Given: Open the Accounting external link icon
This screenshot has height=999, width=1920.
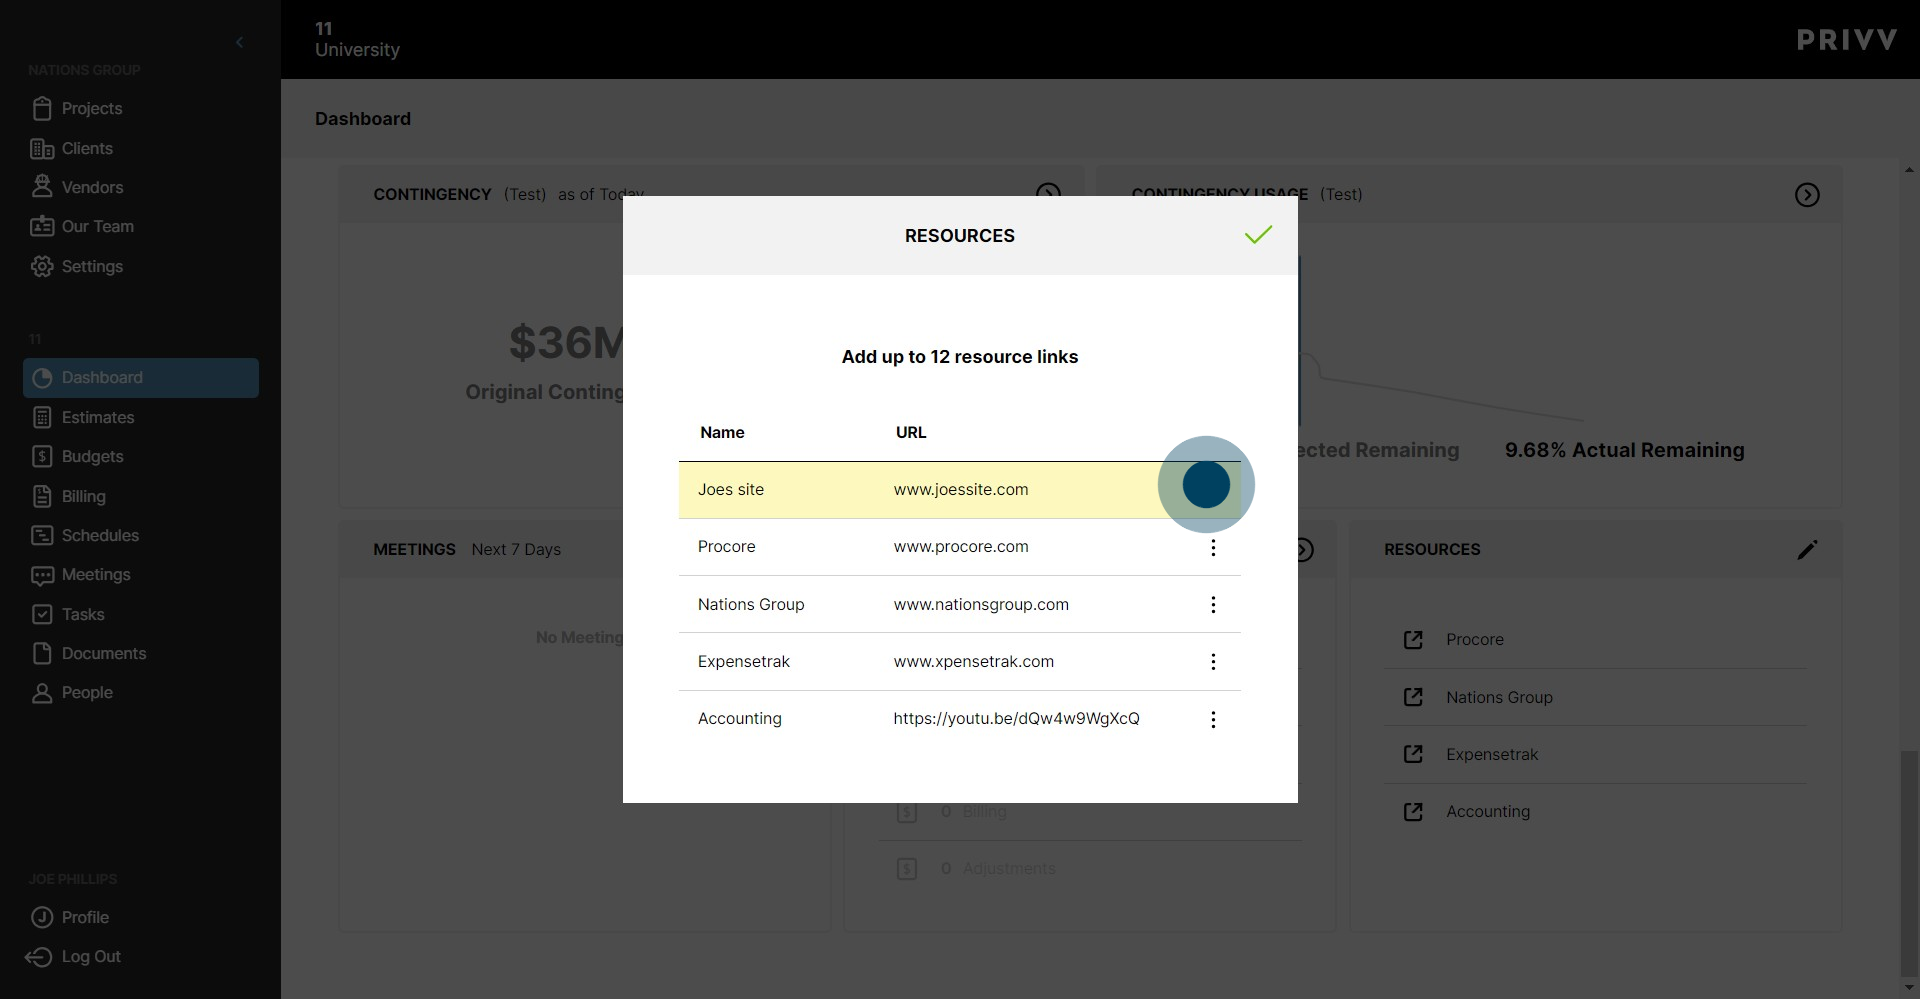Looking at the screenshot, I should [1413, 812].
